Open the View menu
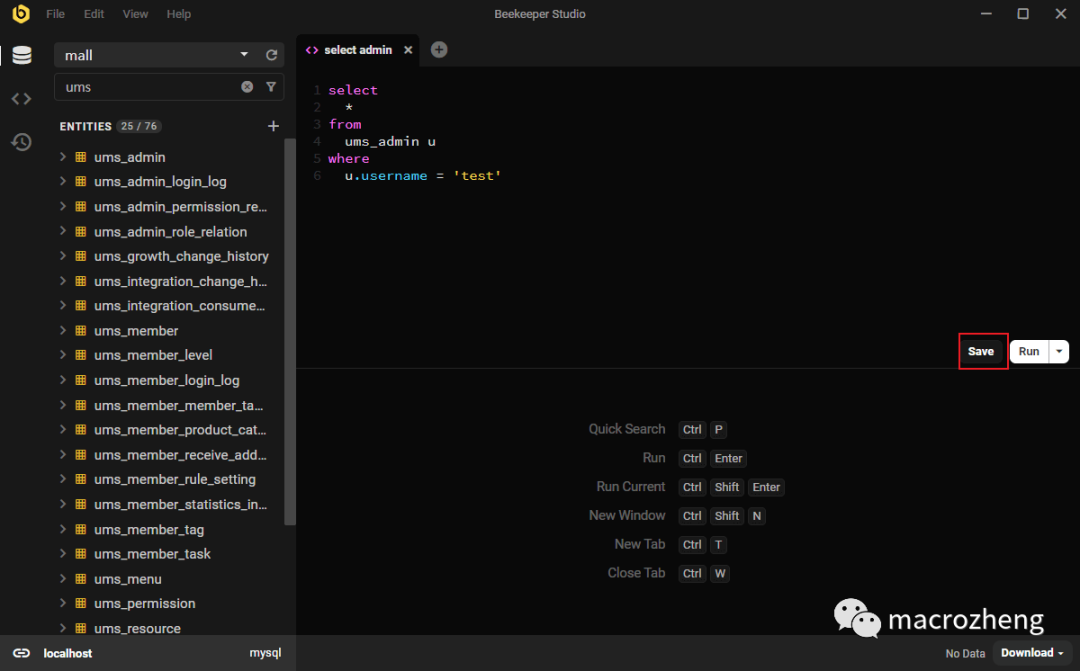1080x671 pixels. [135, 14]
